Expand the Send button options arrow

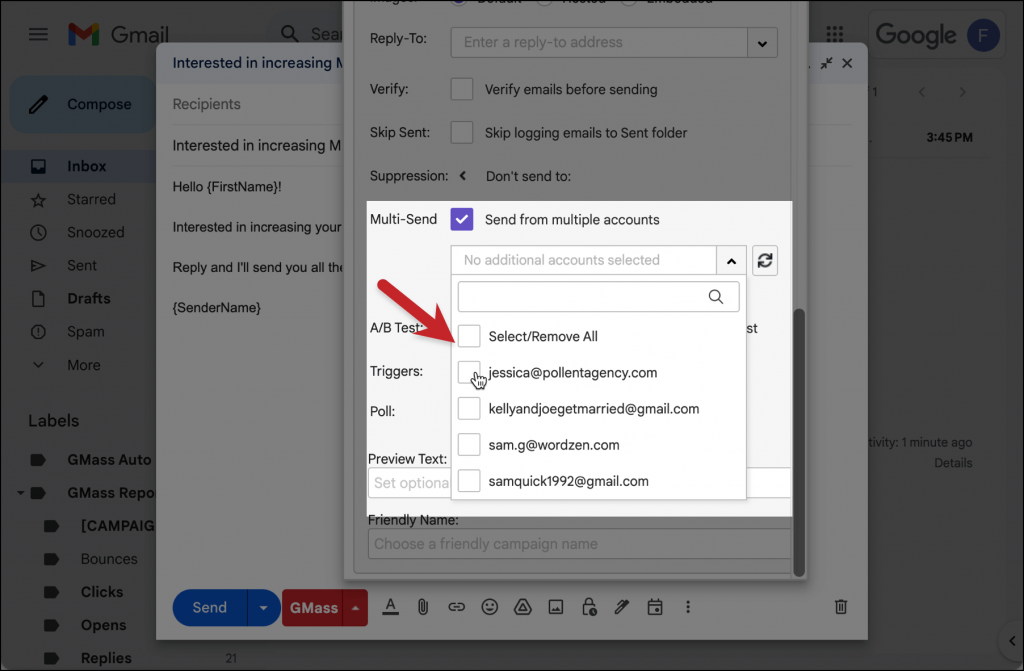261,607
